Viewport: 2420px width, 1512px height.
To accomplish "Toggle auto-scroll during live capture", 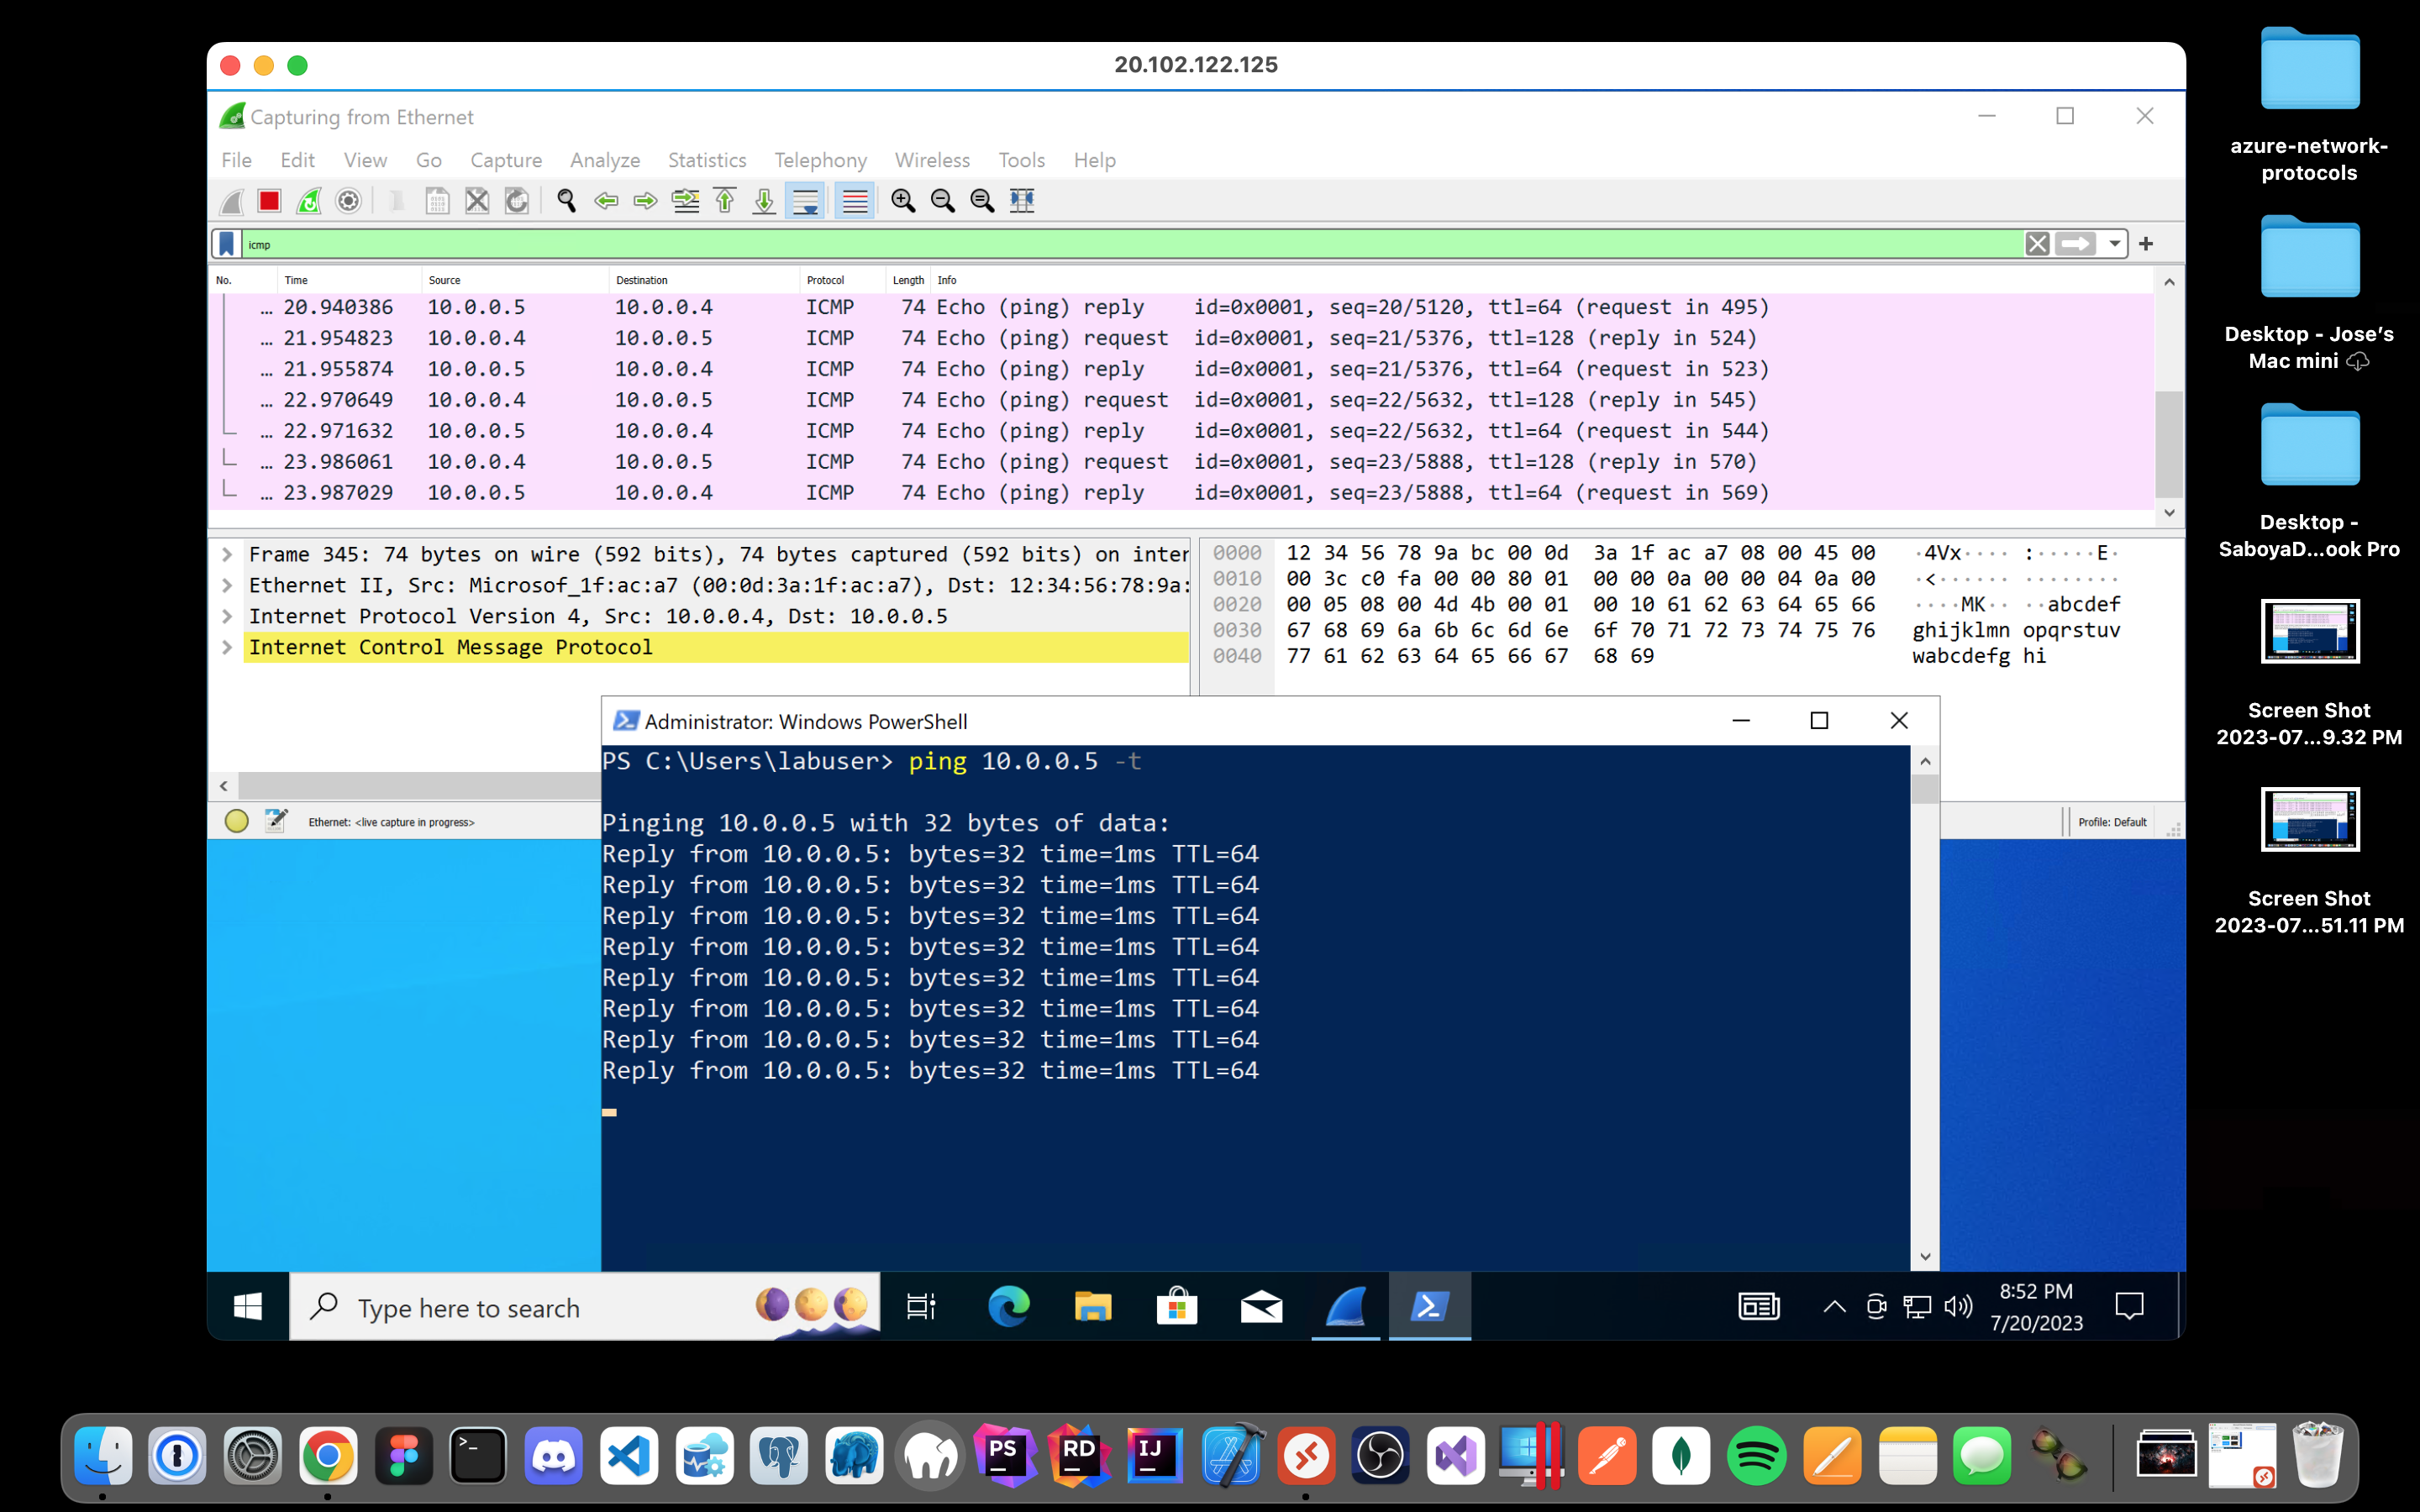I will 805,201.
